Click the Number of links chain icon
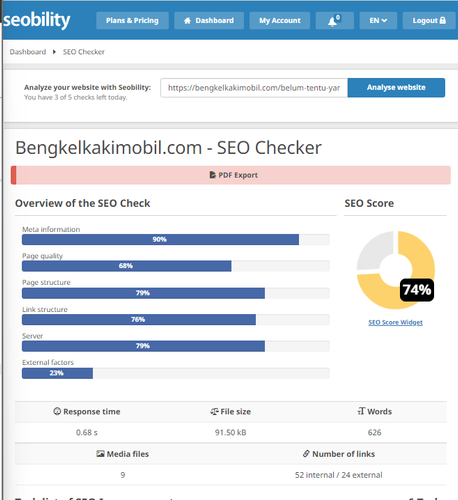This screenshot has height=500, width=458. (x=306, y=454)
